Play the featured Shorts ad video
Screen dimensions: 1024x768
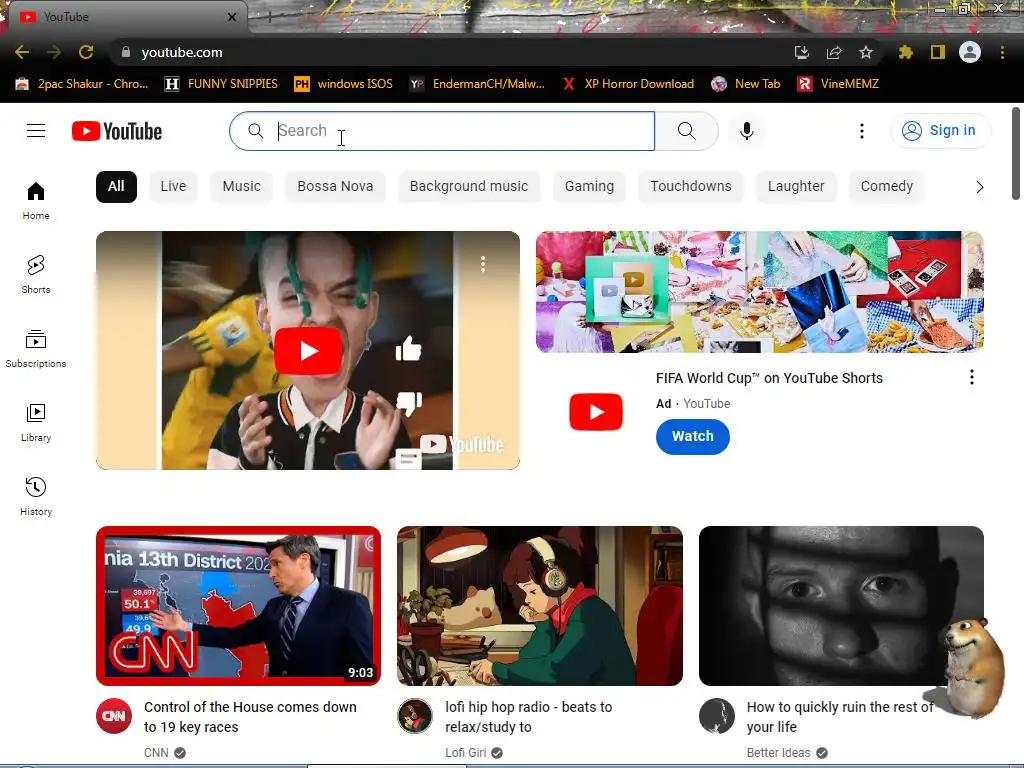coord(308,351)
